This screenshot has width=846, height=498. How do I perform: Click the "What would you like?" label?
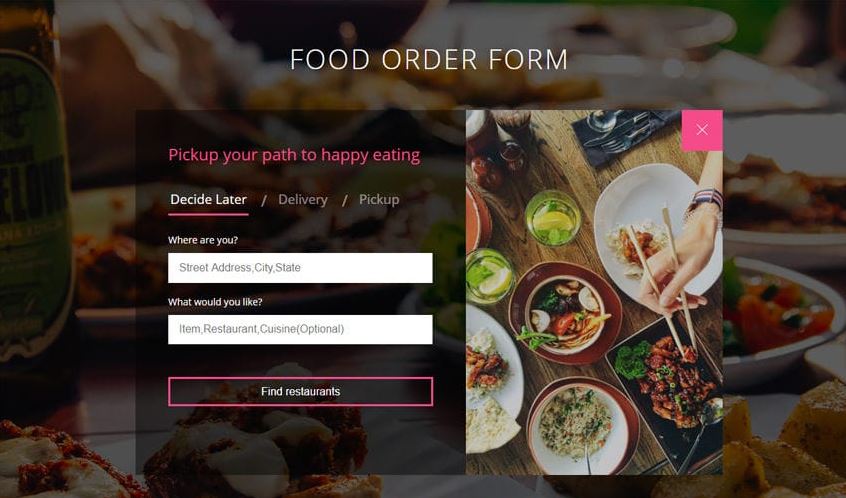215,302
